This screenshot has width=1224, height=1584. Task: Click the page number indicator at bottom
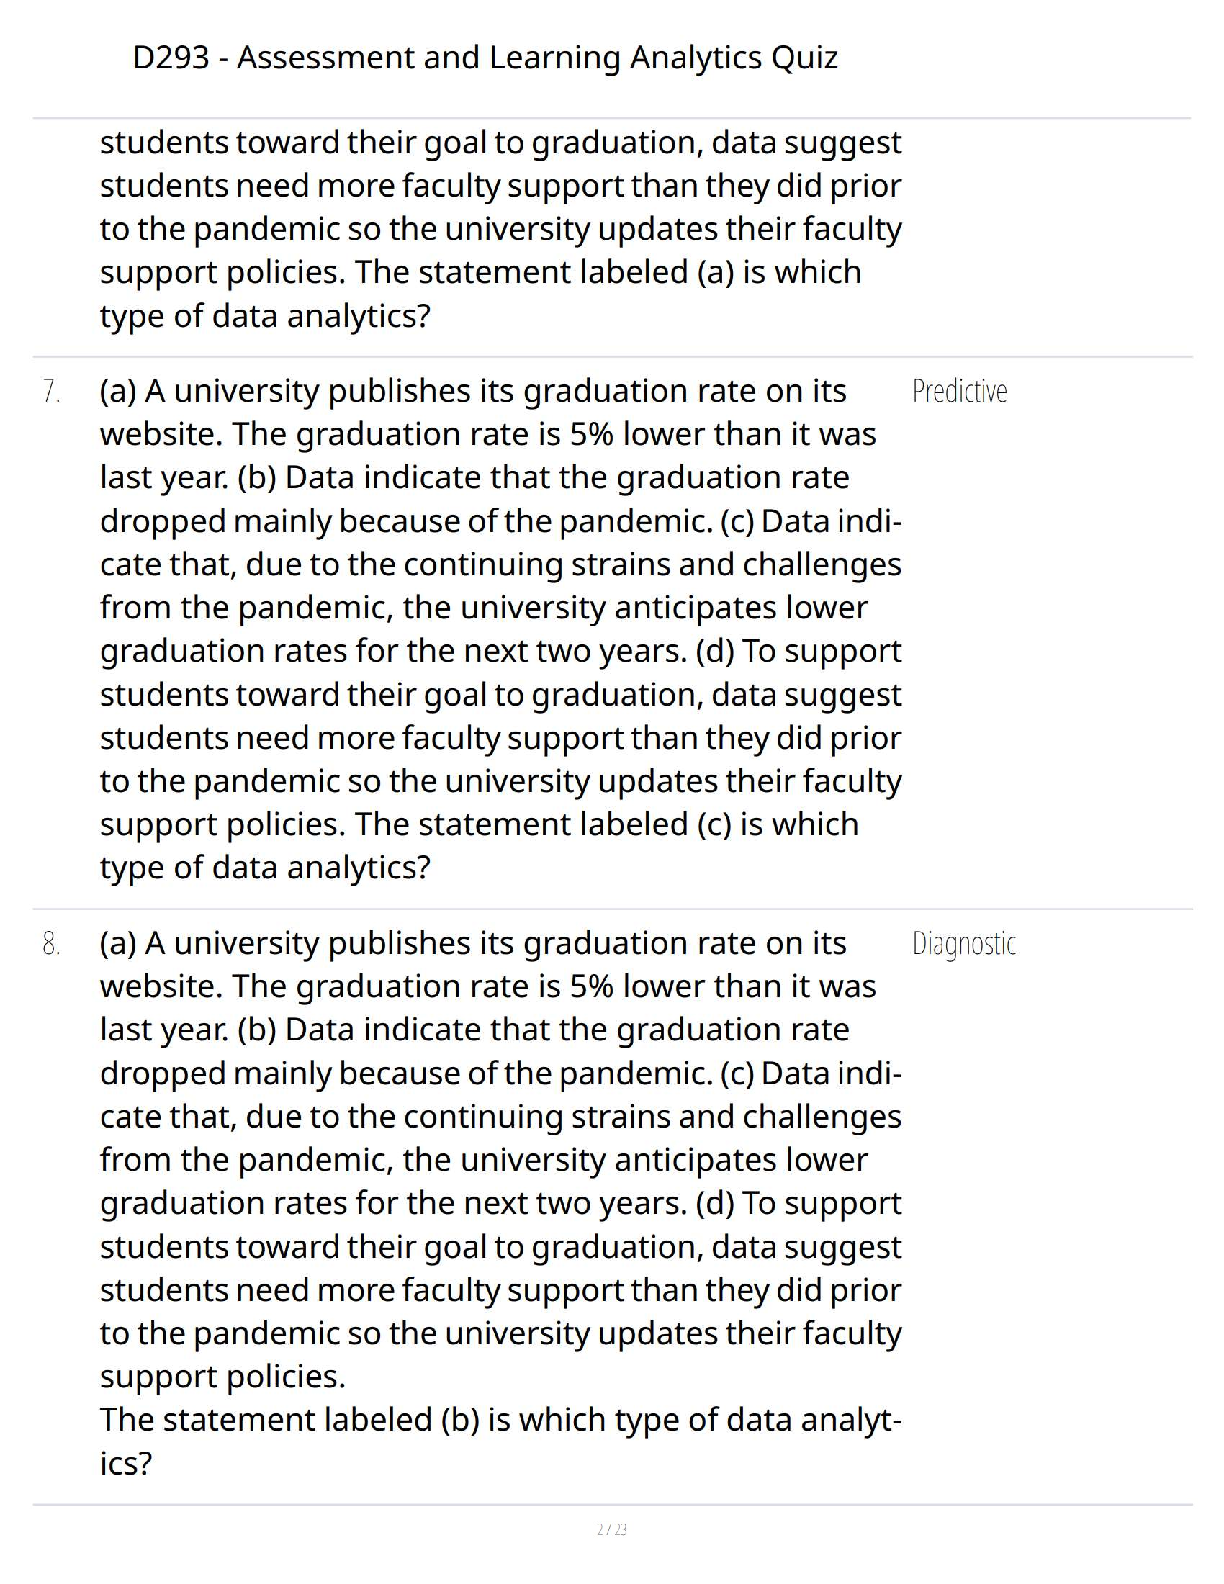tap(611, 1529)
